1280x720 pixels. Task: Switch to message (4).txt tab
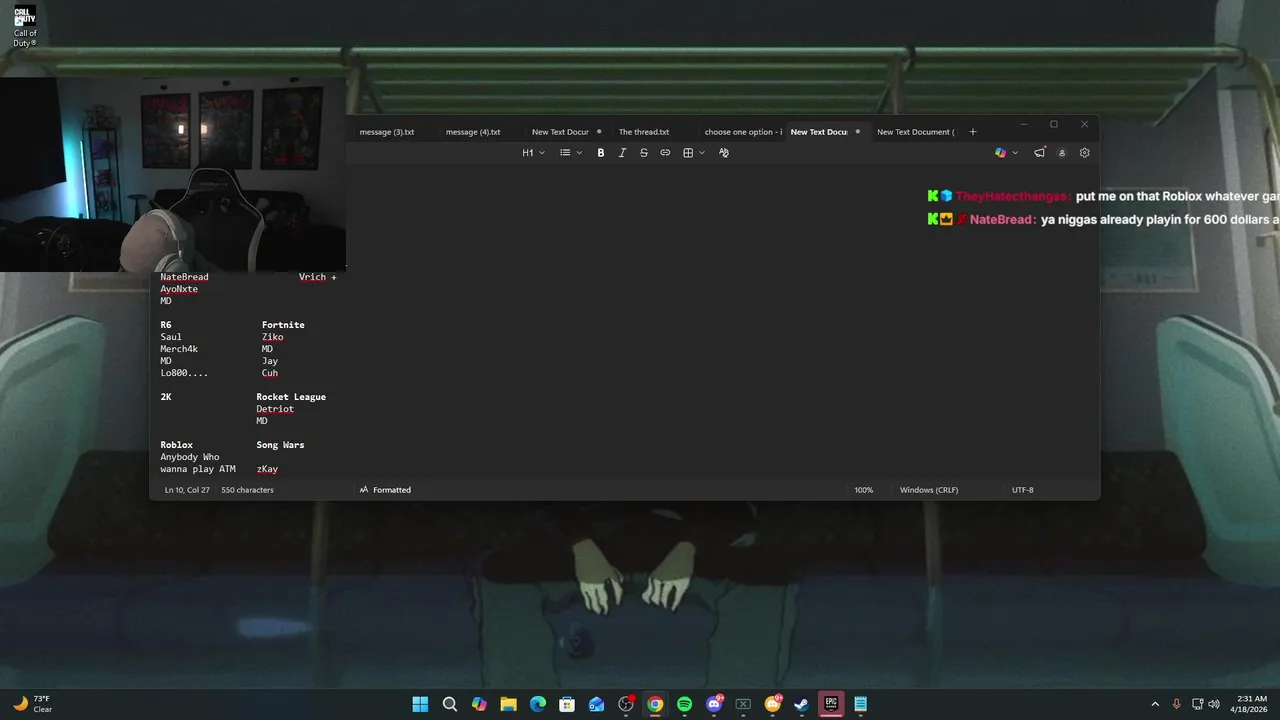pyautogui.click(x=473, y=132)
